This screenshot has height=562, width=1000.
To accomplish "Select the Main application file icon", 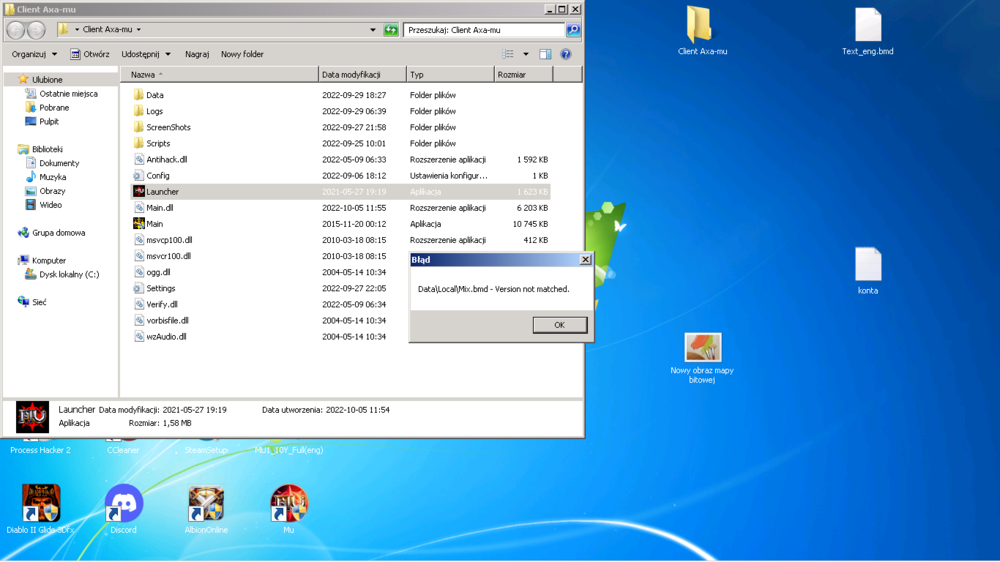I will [138, 224].
